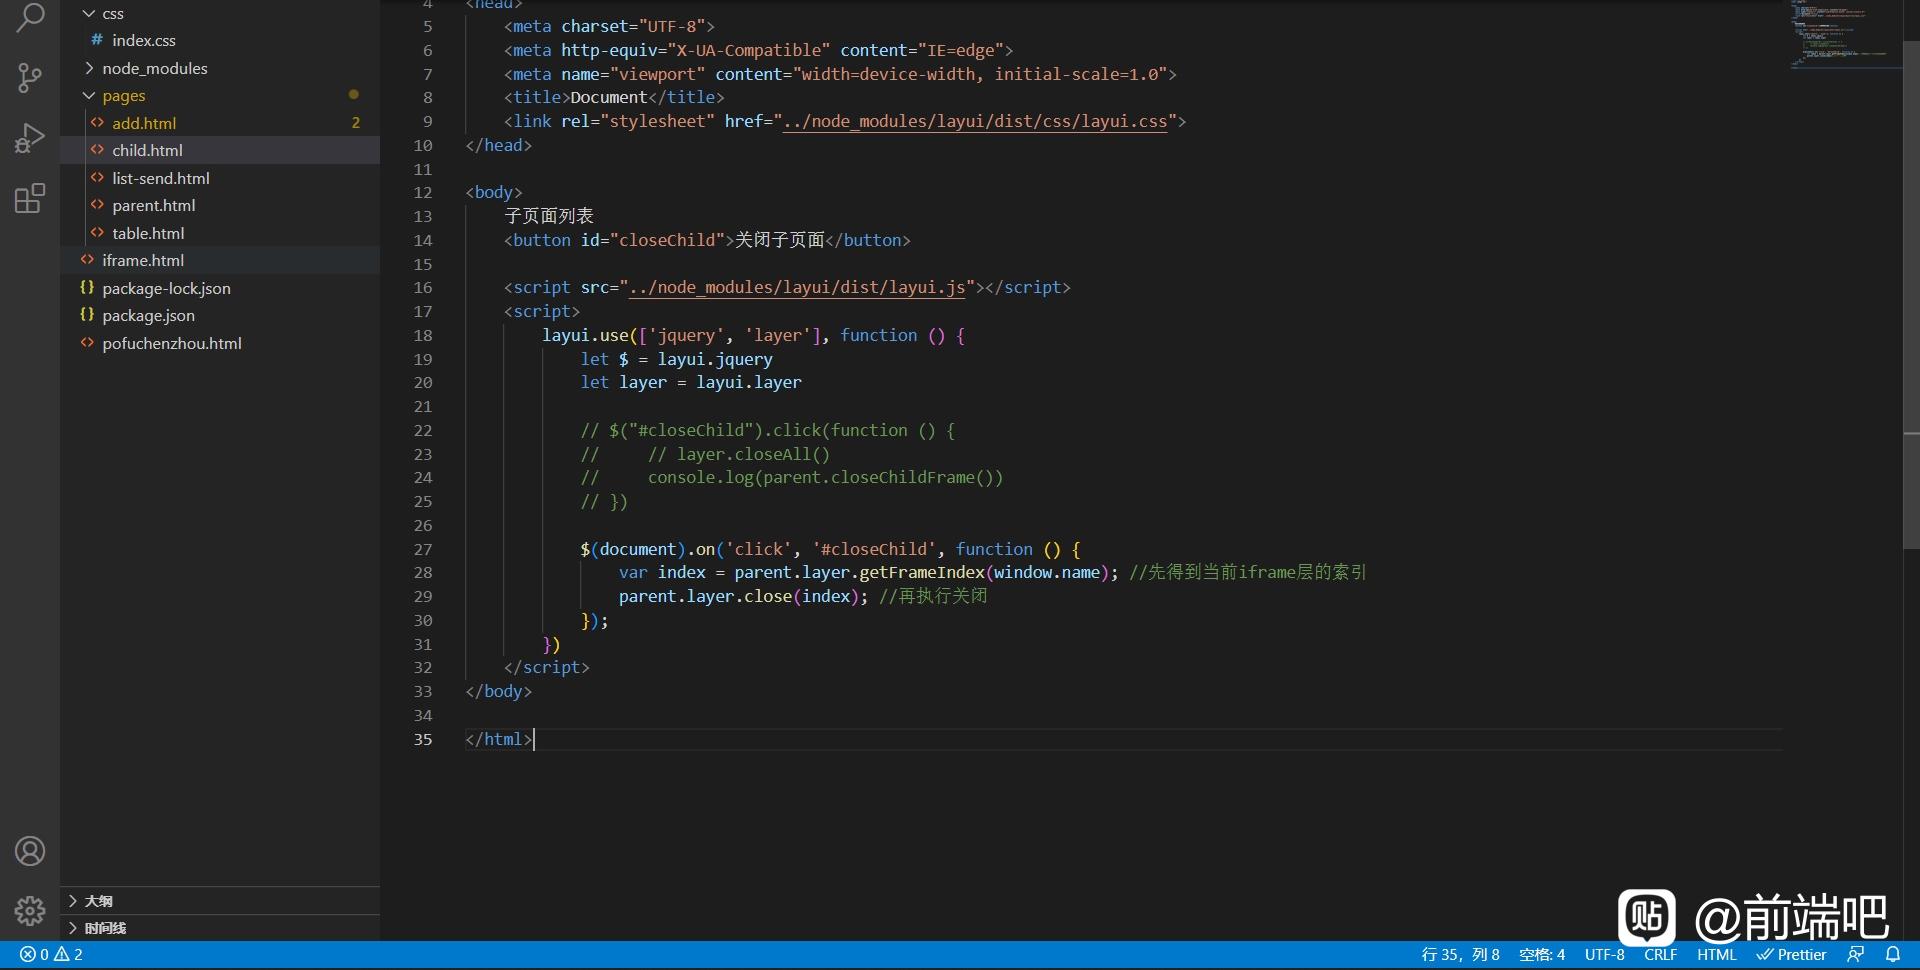Click line number 27 in gutter
This screenshot has height=970, width=1920.
point(423,549)
